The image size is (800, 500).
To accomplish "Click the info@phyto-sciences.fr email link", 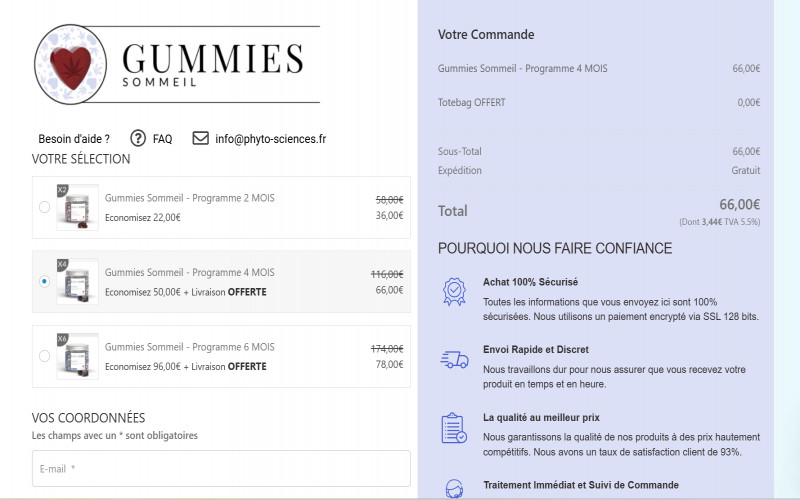I will tap(270, 139).
